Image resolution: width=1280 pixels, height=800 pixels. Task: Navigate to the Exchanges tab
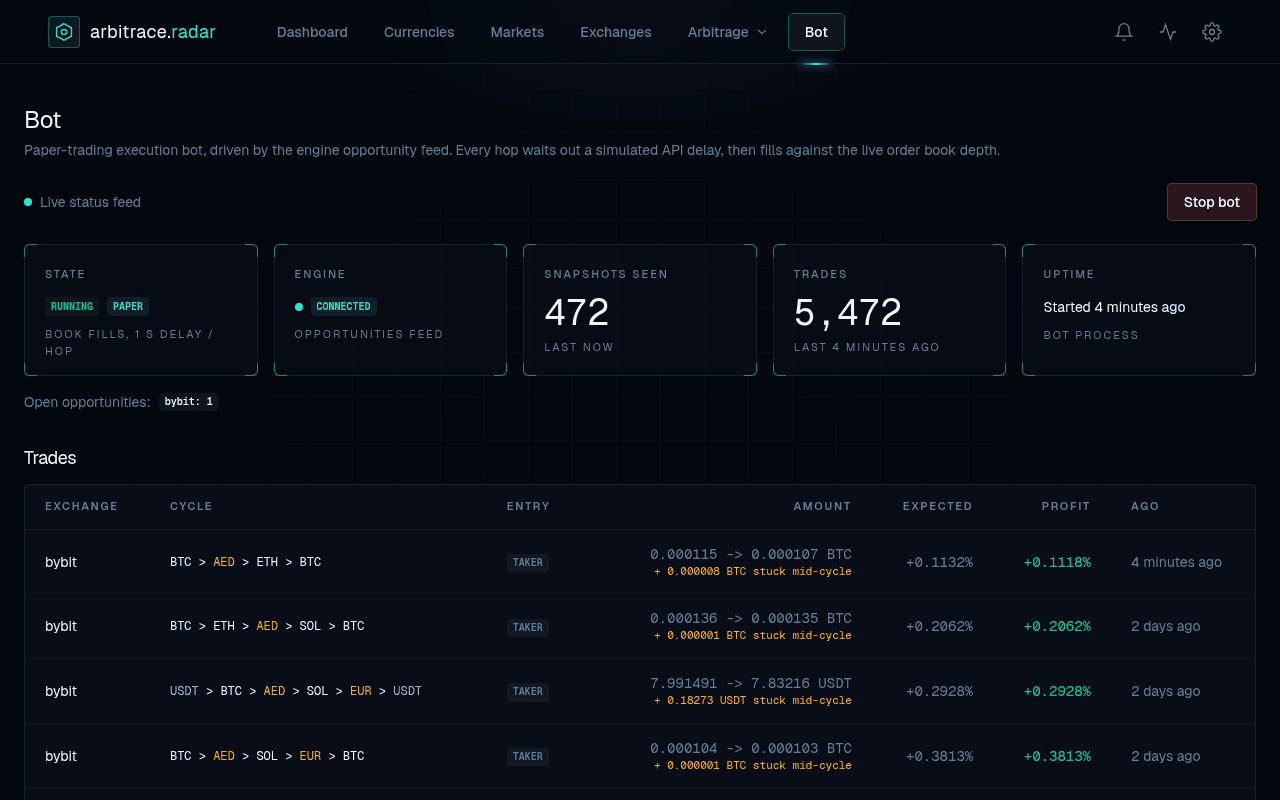(x=616, y=32)
